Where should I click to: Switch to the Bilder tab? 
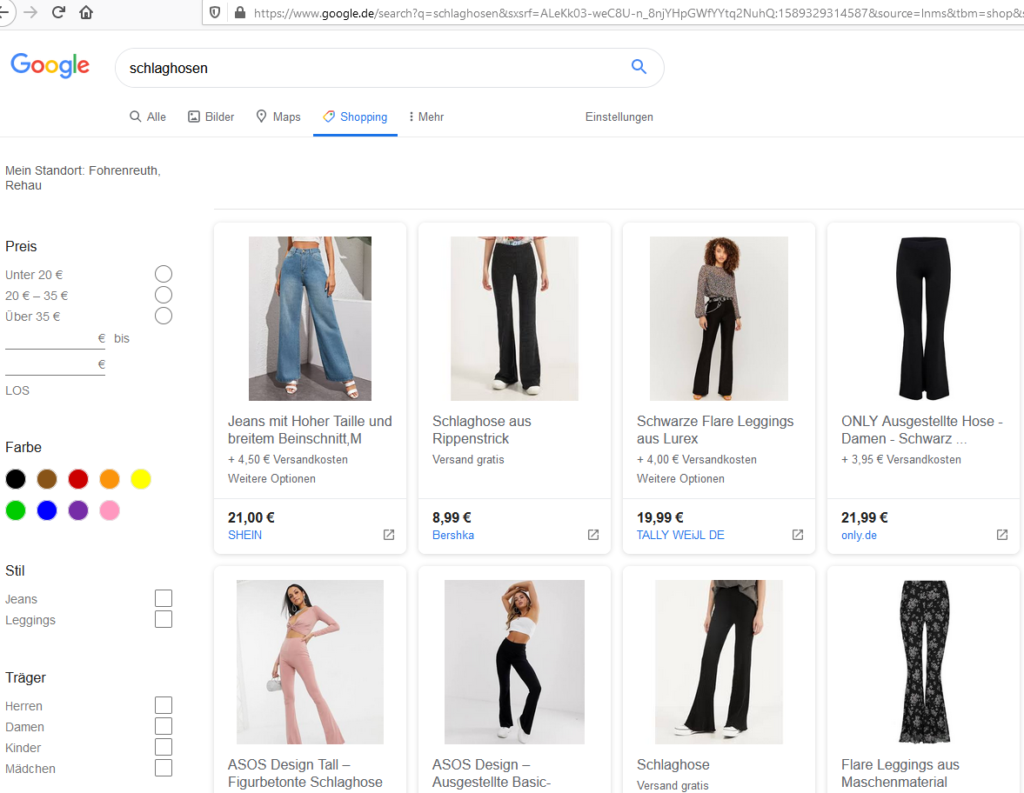[x=211, y=117]
